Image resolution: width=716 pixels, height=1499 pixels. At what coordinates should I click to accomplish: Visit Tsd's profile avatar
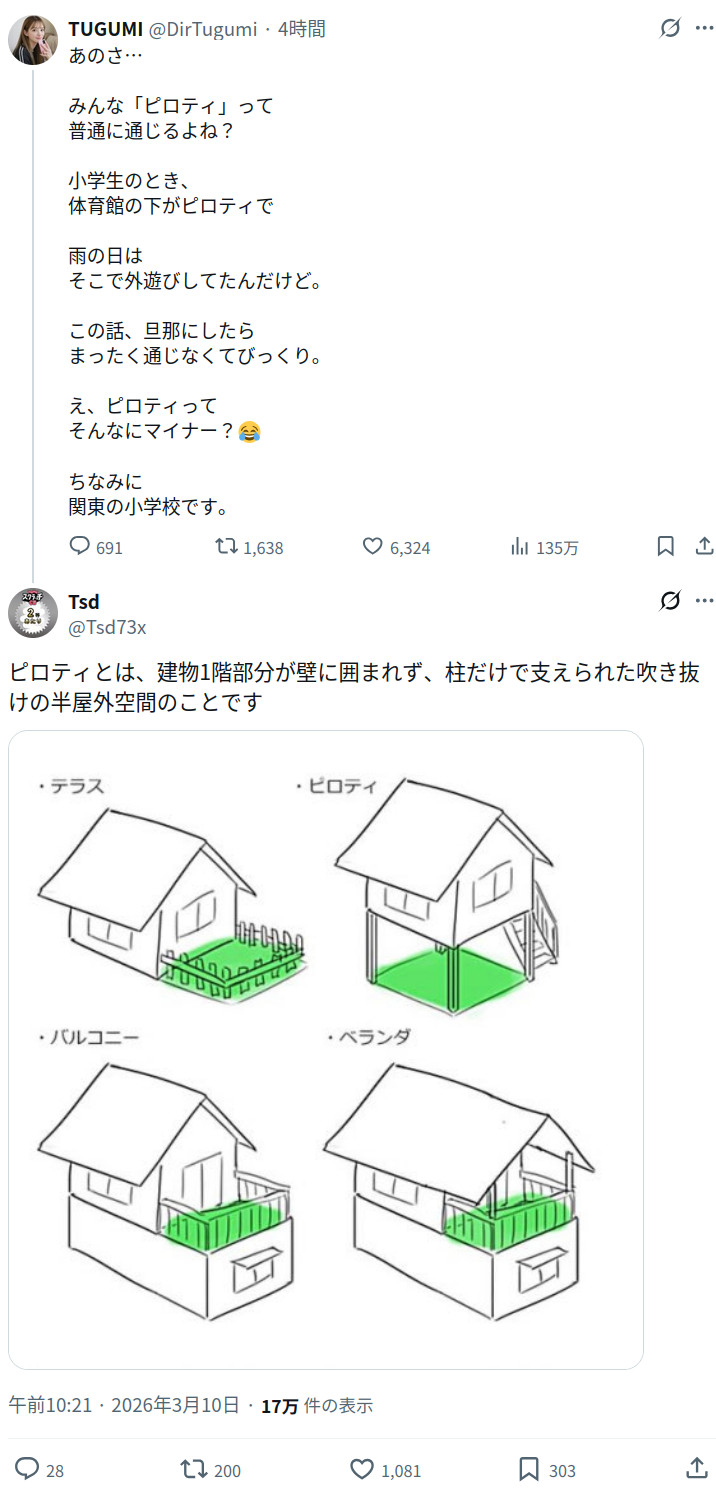[x=33, y=613]
